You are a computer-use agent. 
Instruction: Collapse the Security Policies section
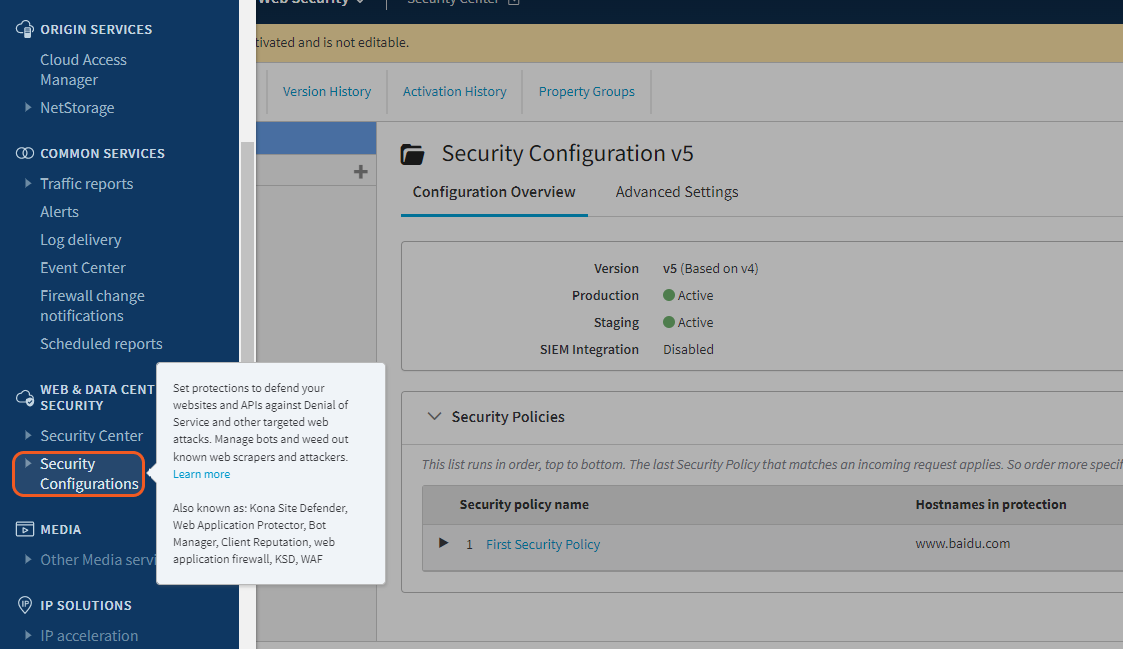click(x=434, y=417)
